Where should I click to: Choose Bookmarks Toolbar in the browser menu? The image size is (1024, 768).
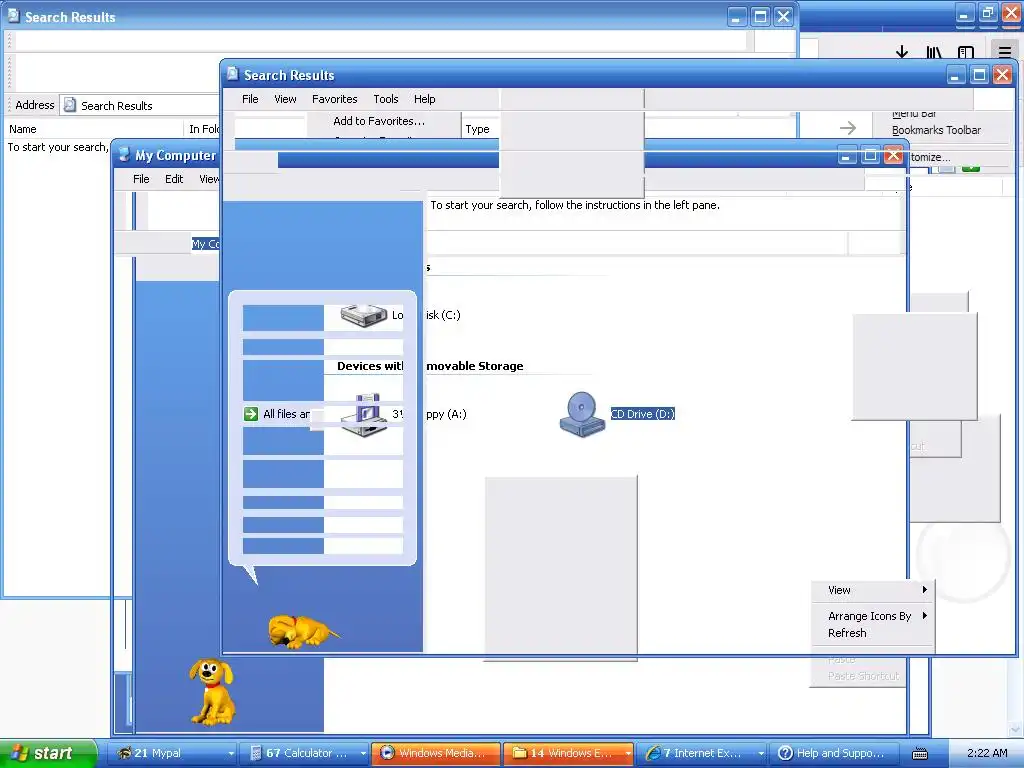tap(936, 130)
